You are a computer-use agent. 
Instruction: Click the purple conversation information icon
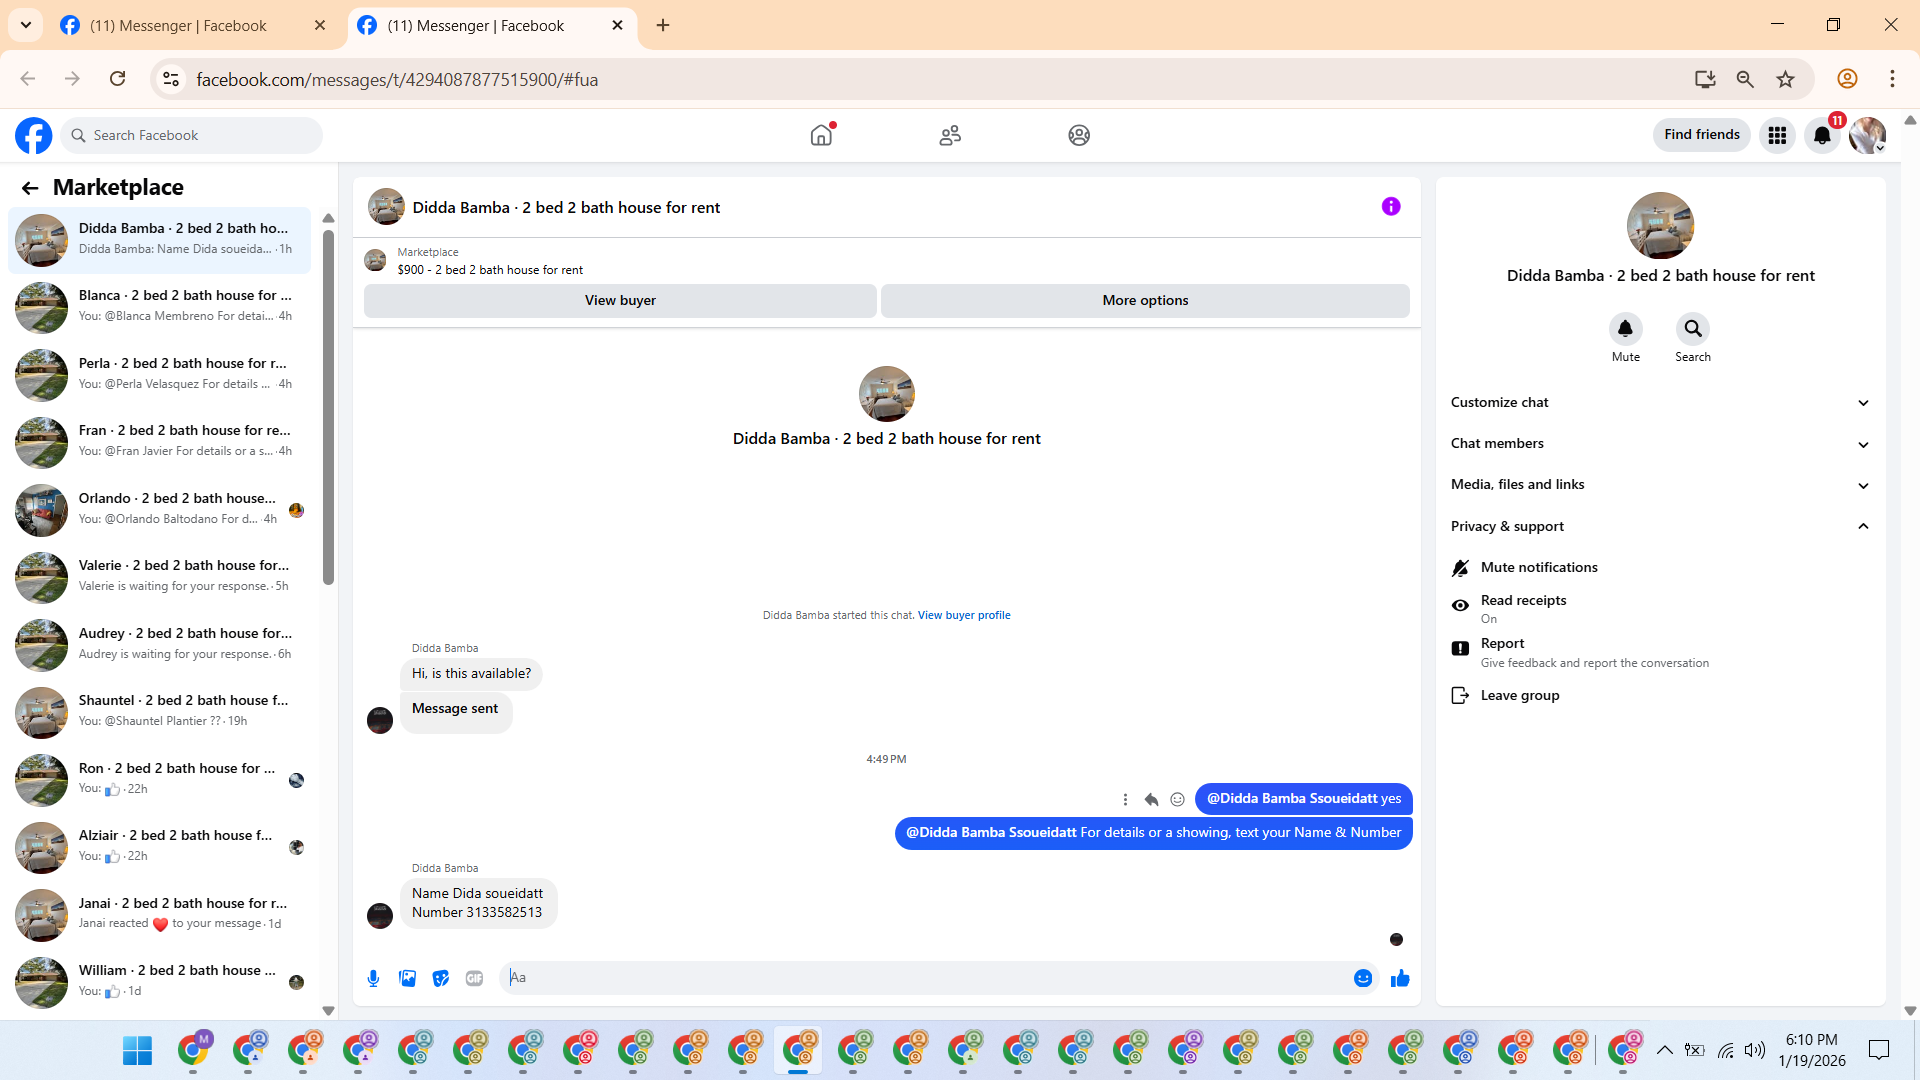1391,207
